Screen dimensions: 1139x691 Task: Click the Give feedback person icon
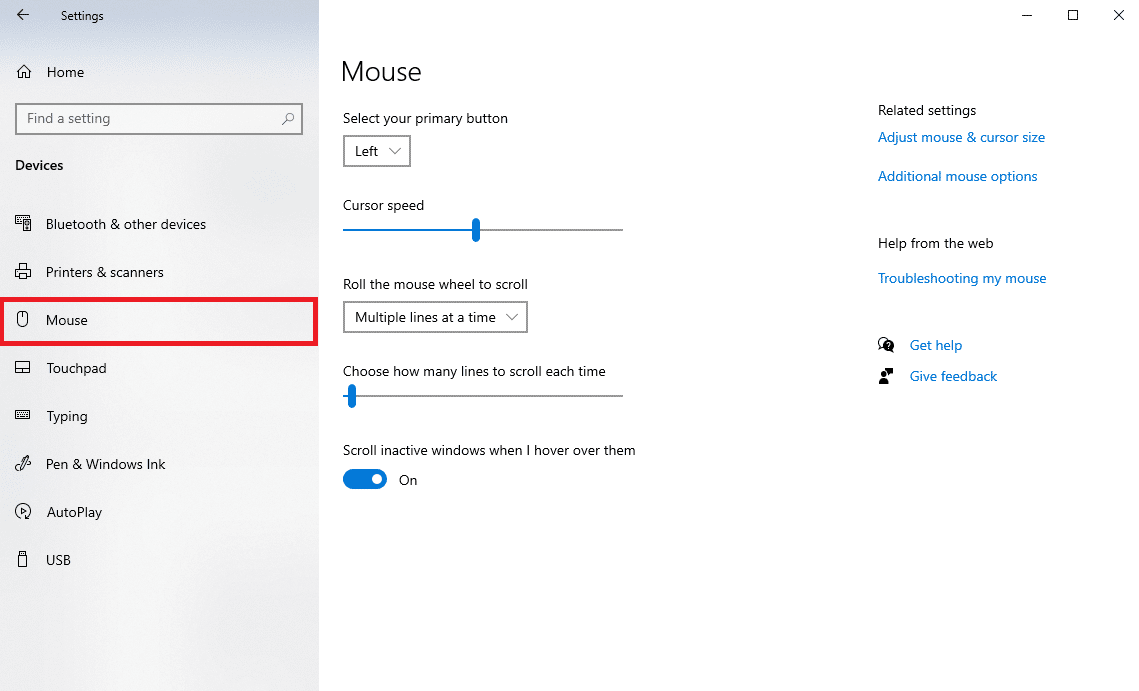[885, 376]
